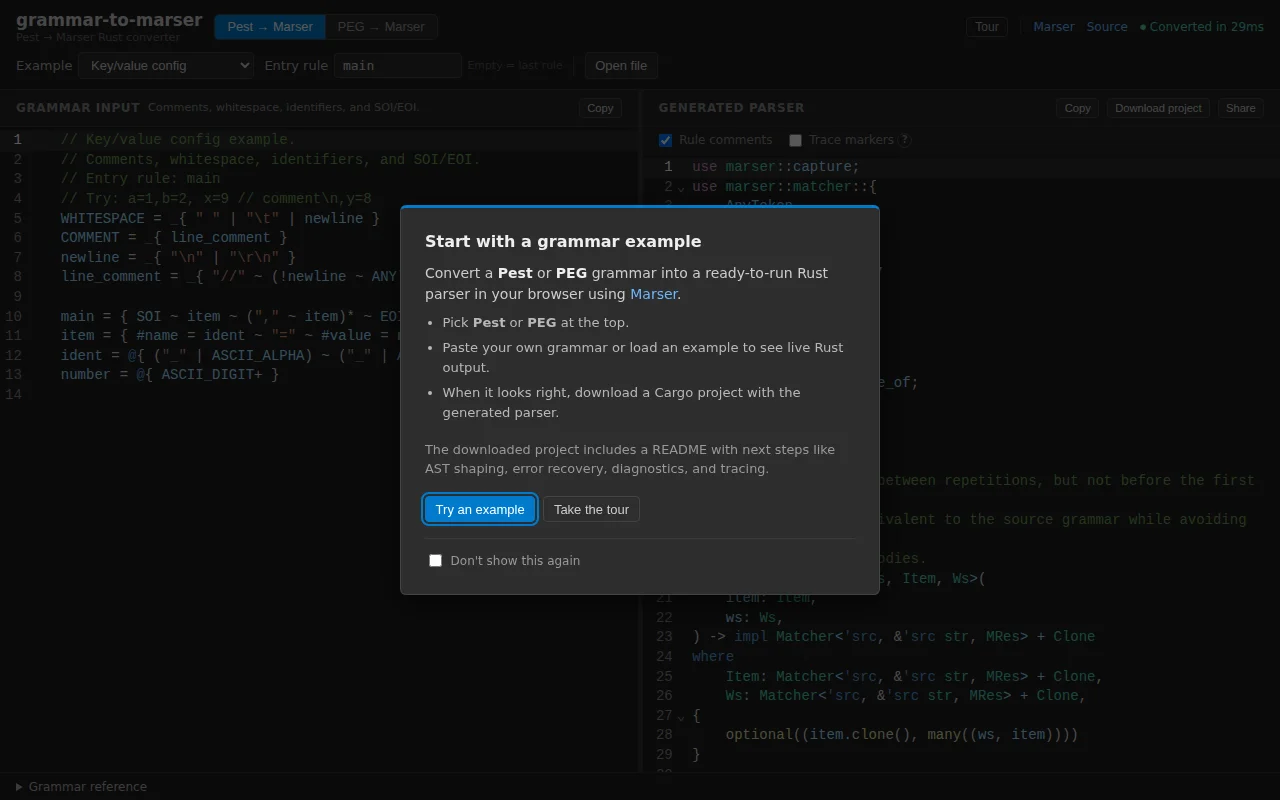Image resolution: width=1280 pixels, height=800 pixels.
Task: Click the optional((item.clone() code line
Action: pos(902,735)
